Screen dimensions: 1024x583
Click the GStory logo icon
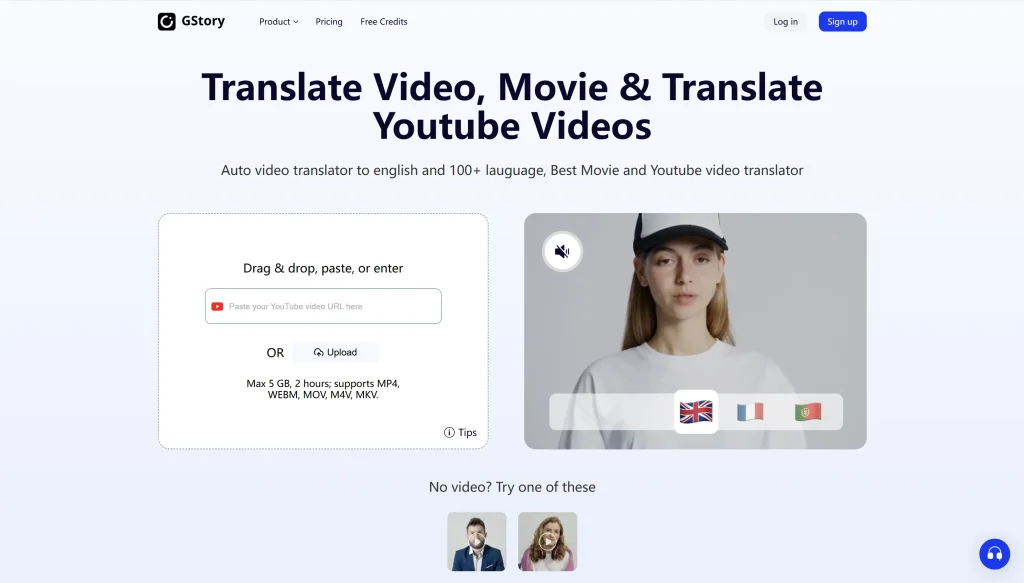pos(167,21)
